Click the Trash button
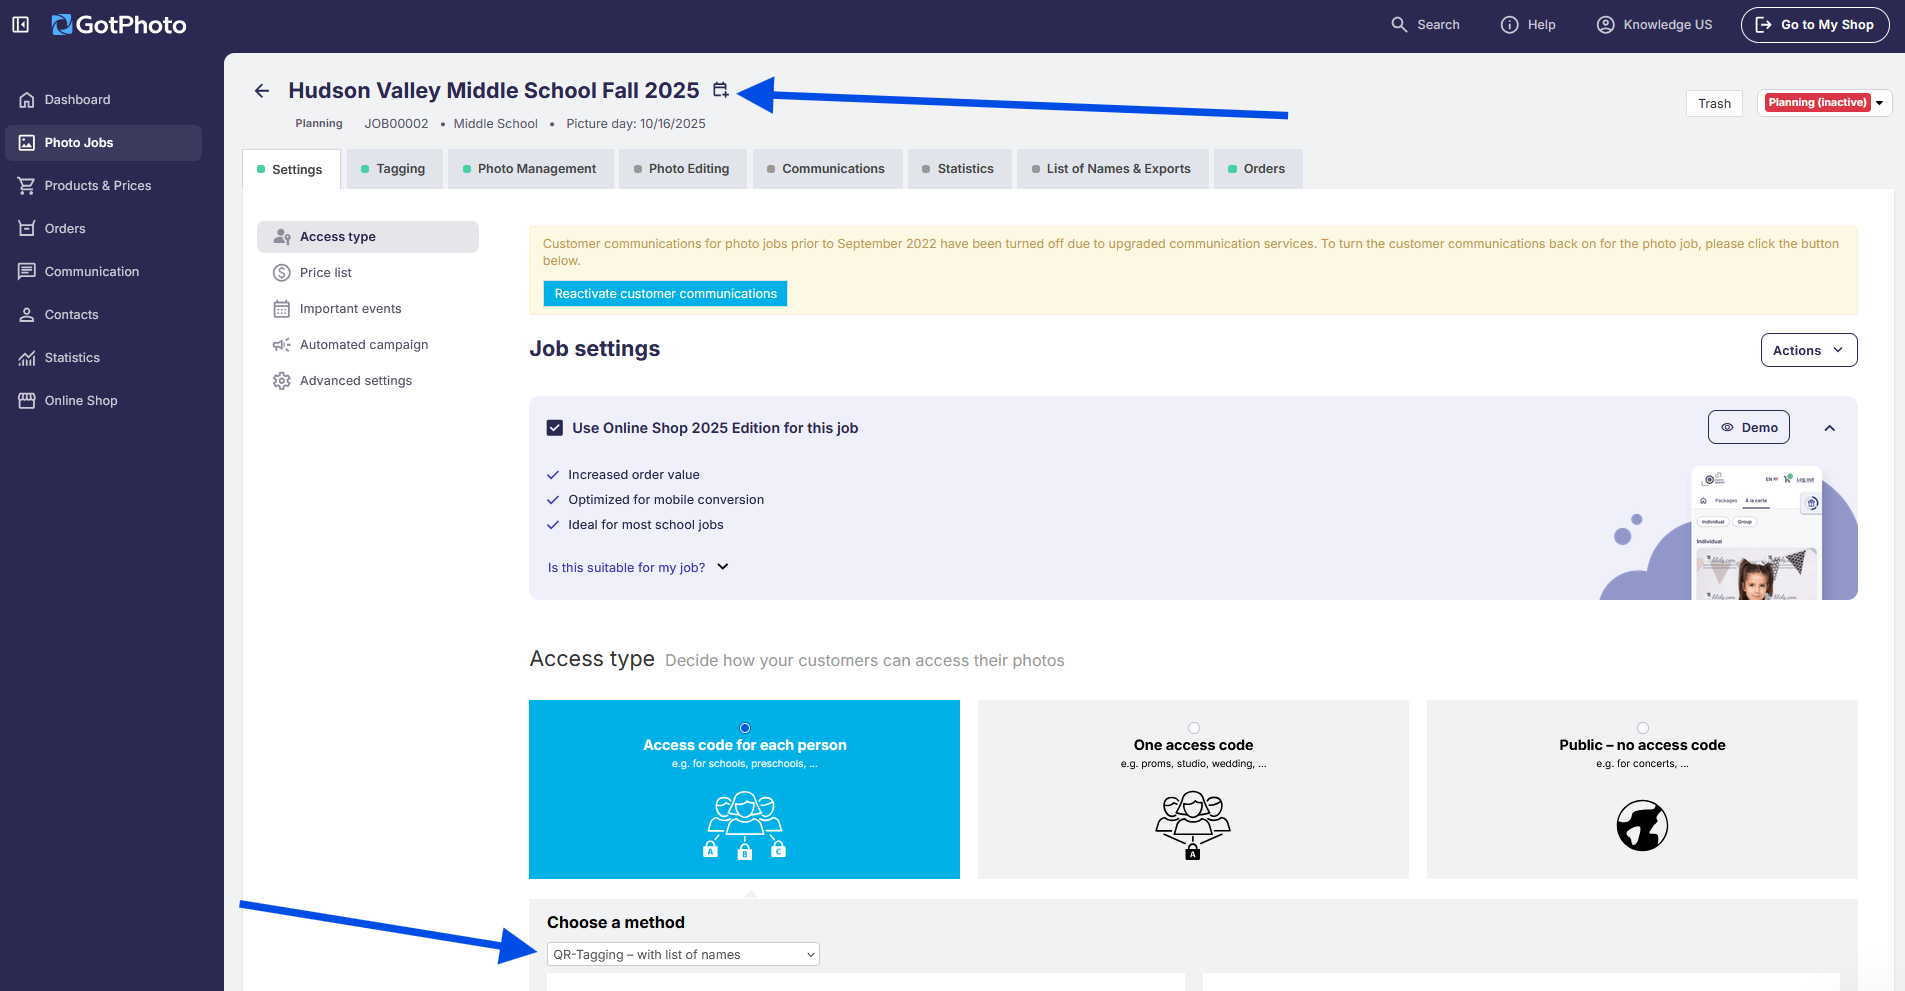Image resolution: width=1905 pixels, height=991 pixels. (x=1714, y=103)
